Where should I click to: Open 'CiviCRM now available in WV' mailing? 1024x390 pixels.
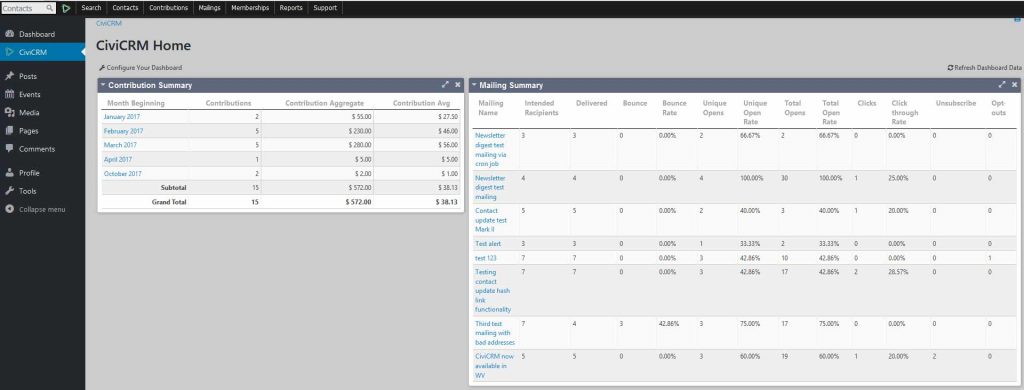coord(495,366)
